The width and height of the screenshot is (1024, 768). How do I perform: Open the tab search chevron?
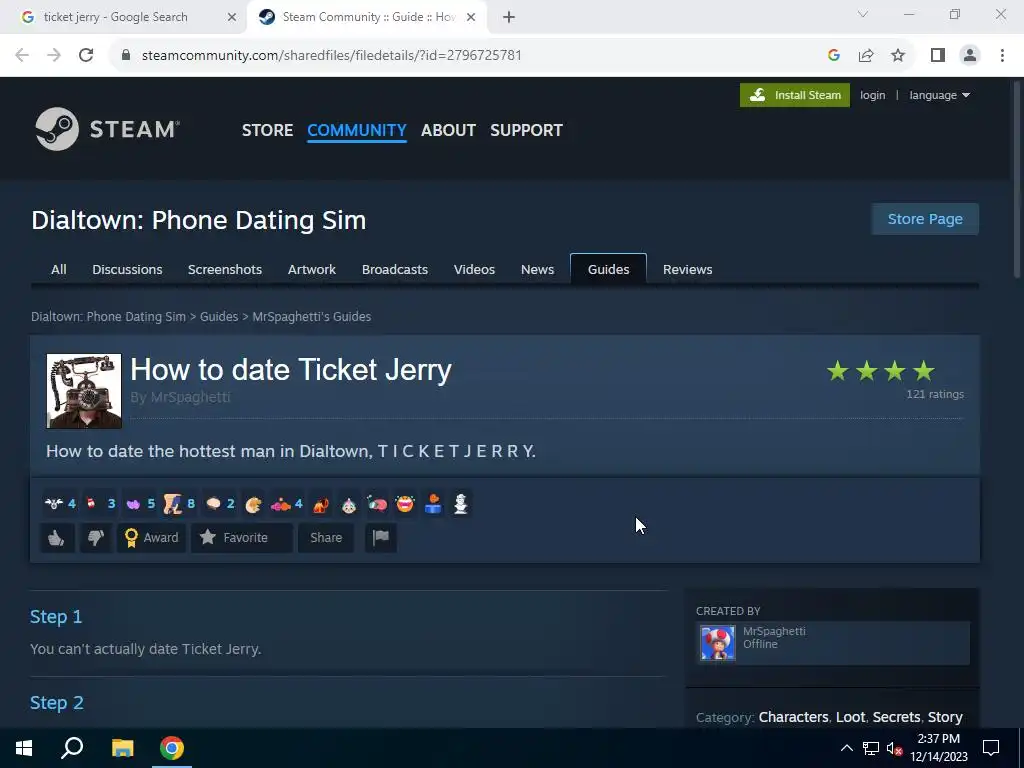863,14
